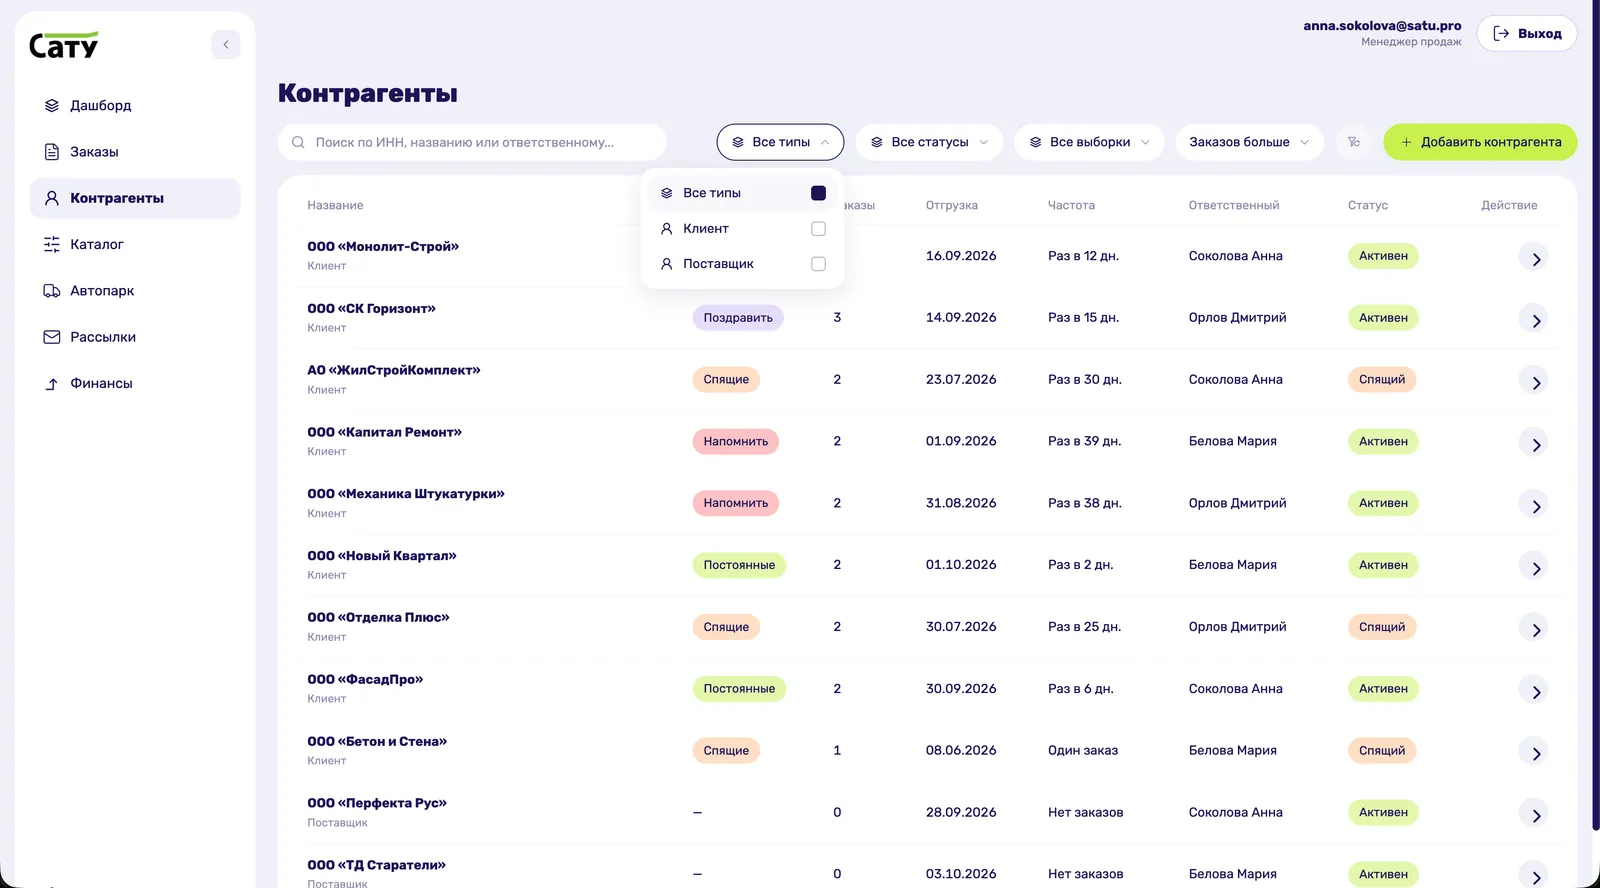The height and width of the screenshot is (888, 1600).
Task: Click the Поздравить tag for СК Горизонт
Action: pyautogui.click(x=738, y=318)
